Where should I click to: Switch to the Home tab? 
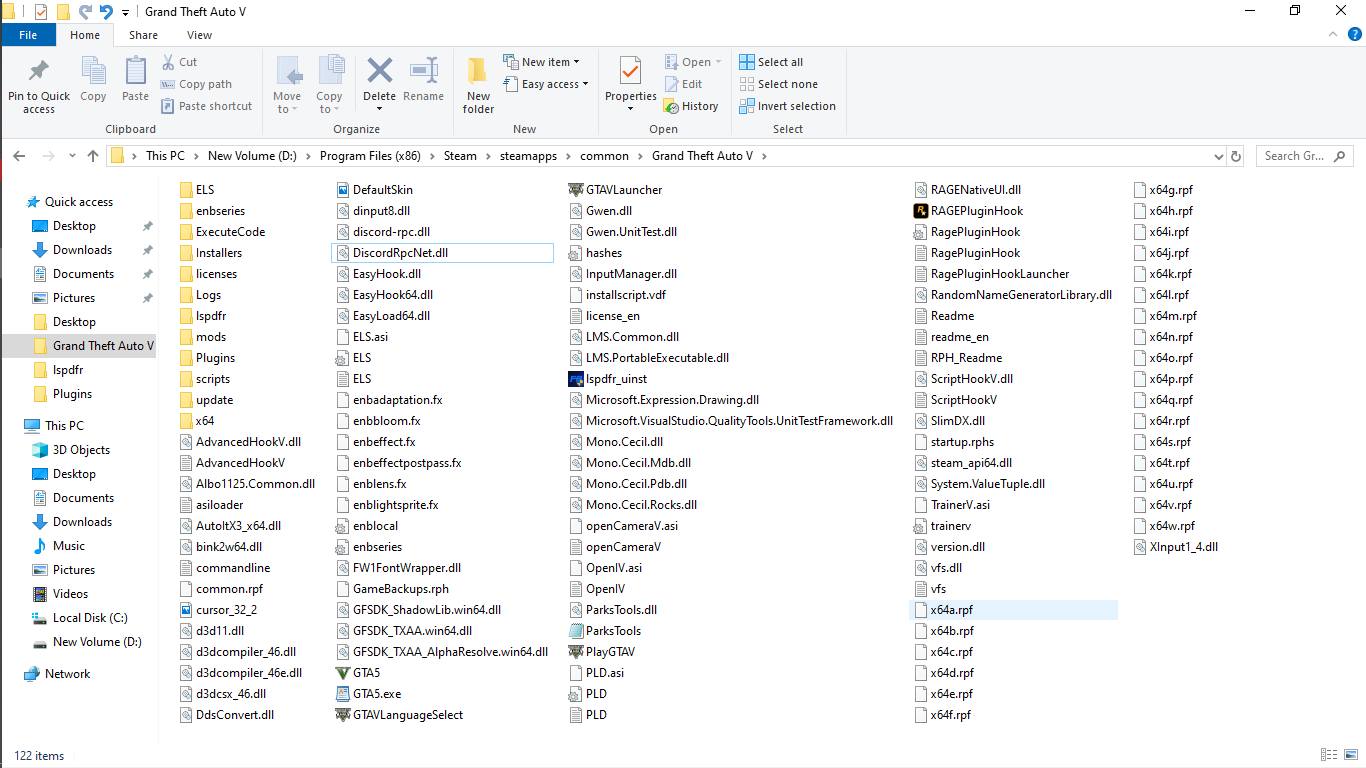(85, 35)
